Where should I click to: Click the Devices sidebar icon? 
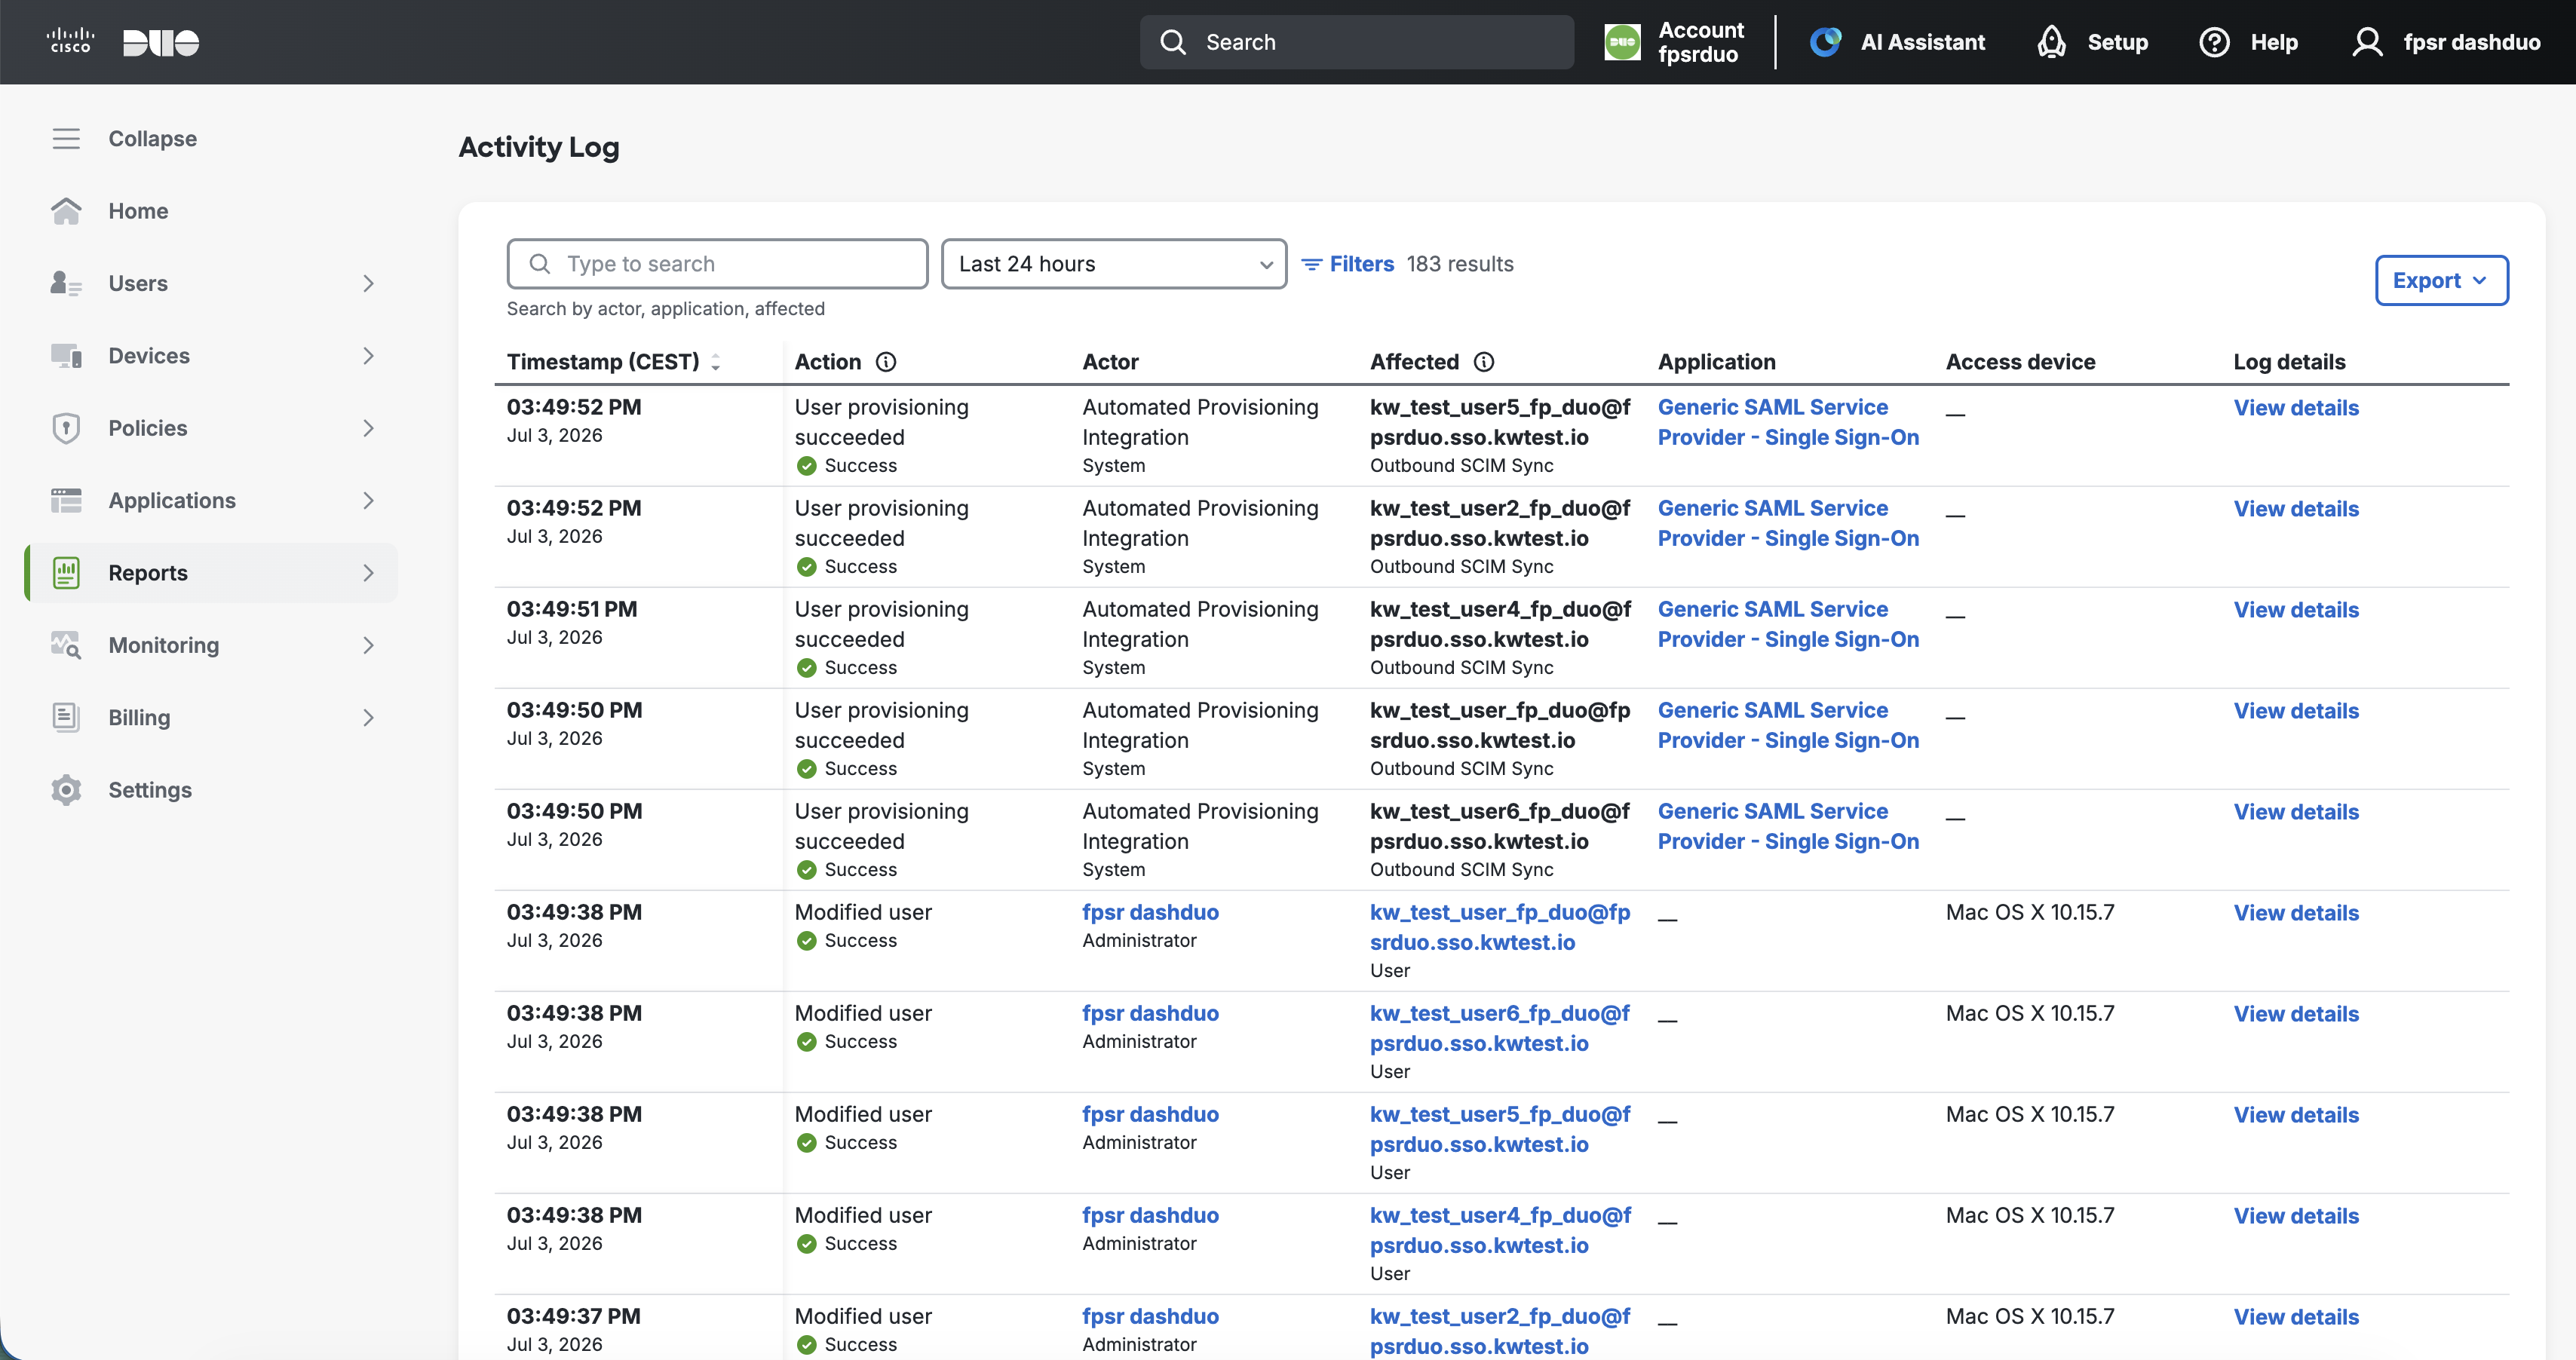66,356
